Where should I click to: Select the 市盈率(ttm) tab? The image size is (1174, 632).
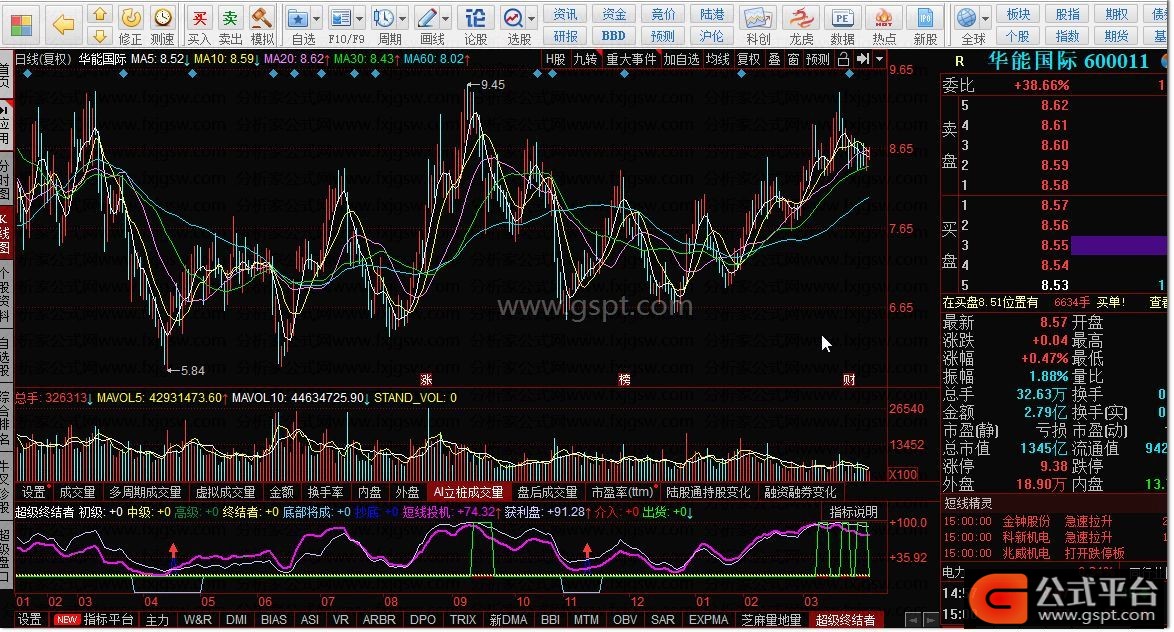point(621,492)
